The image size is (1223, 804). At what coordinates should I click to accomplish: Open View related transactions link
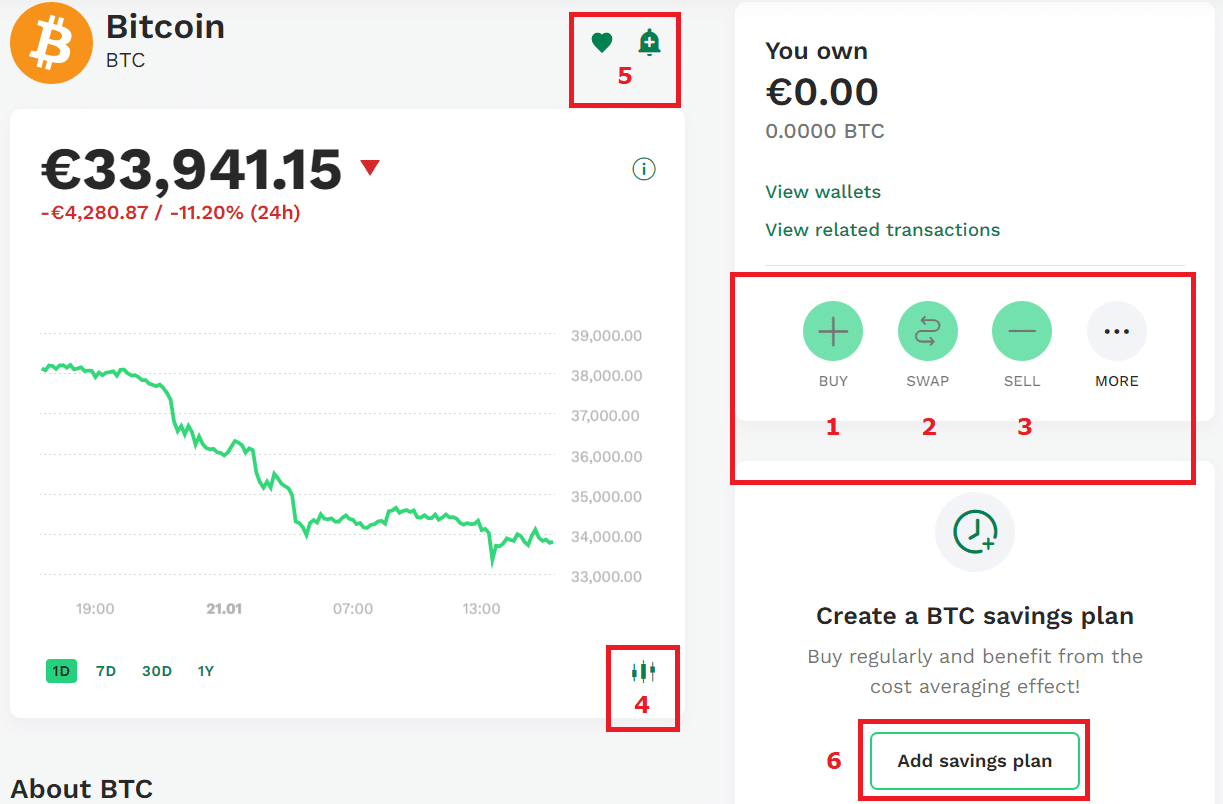pyautogui.click(x=882, y=230)
